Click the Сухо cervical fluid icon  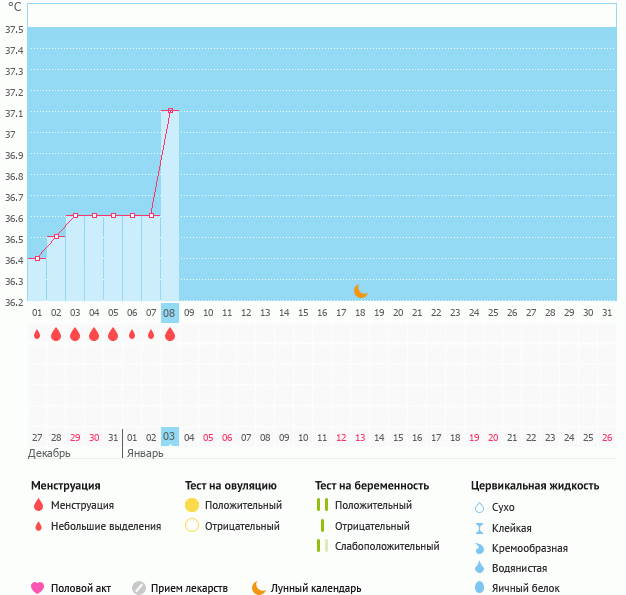(479, 508)
